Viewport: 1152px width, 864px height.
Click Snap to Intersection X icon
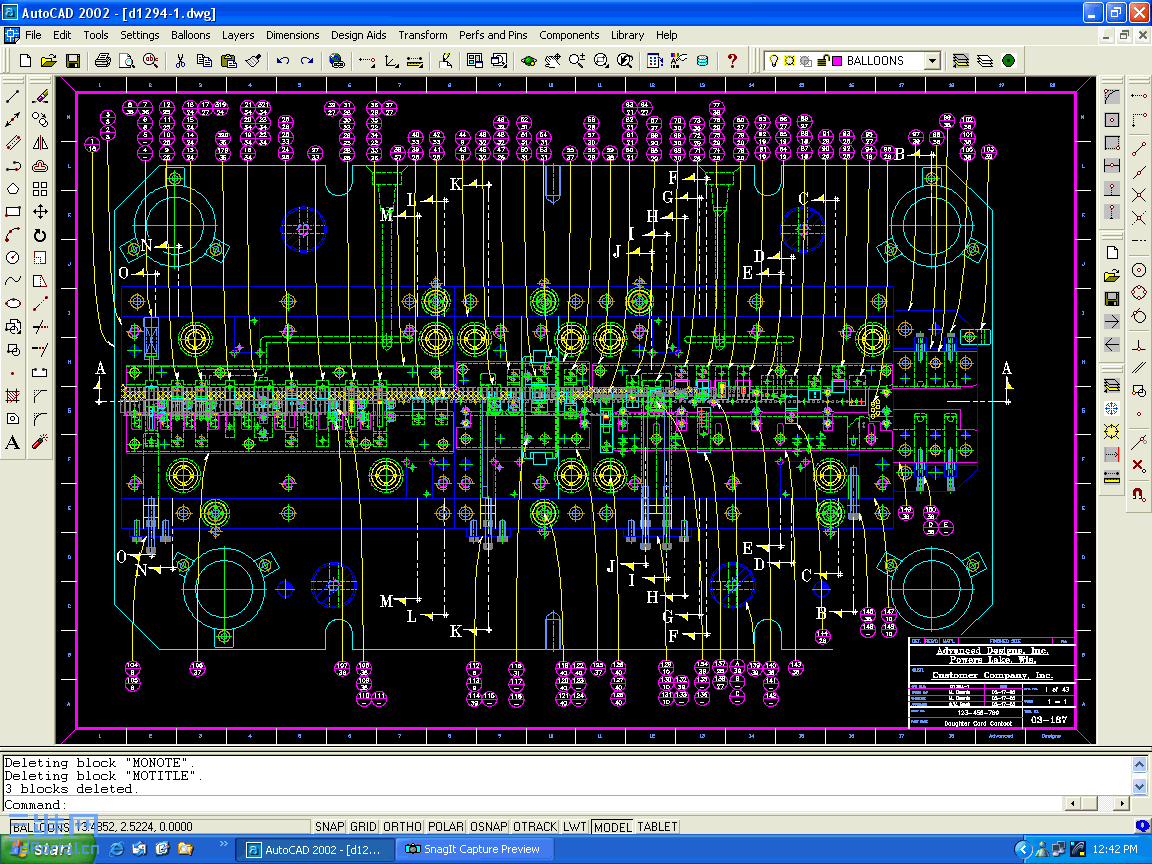pos(1139,194)
